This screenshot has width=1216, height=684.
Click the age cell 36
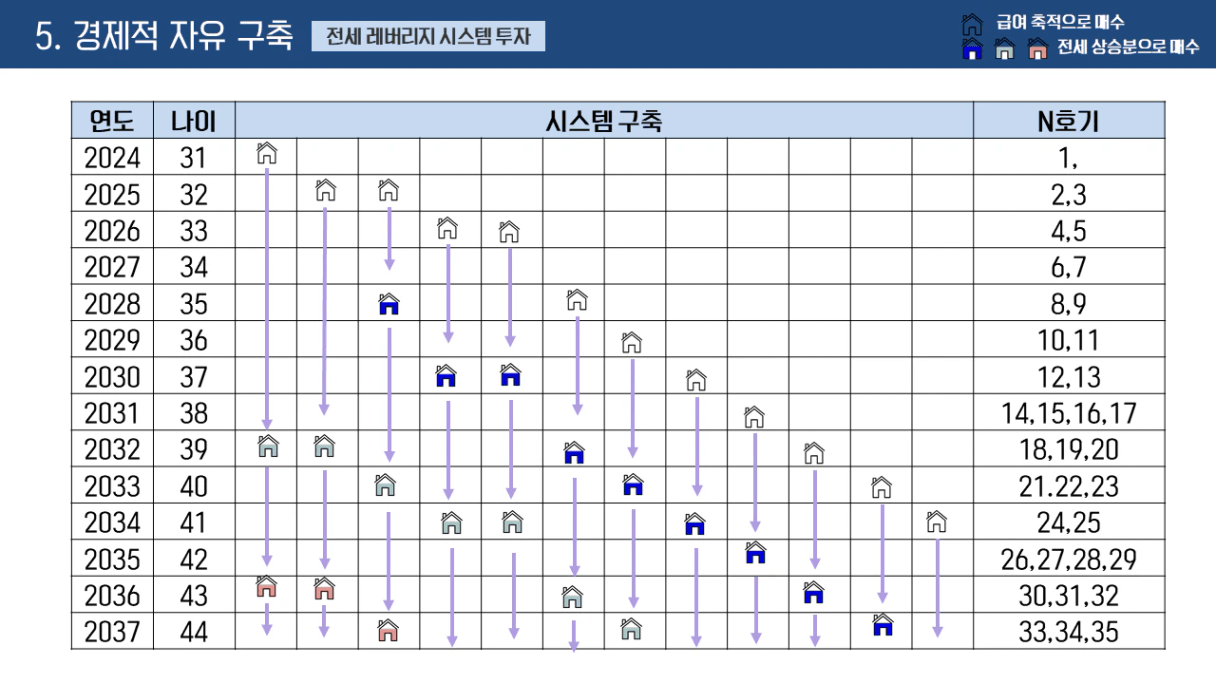(194, 340)
